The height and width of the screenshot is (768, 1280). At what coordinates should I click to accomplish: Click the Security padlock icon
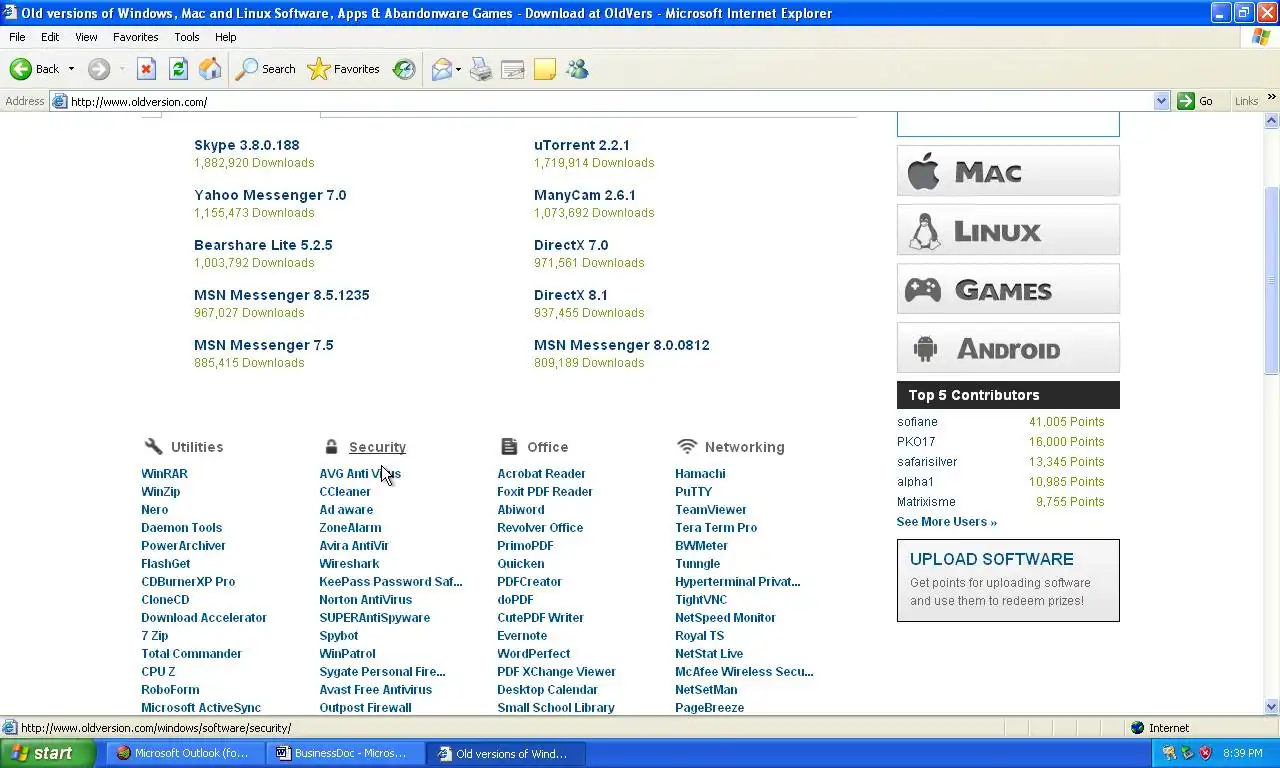(331, 447)
